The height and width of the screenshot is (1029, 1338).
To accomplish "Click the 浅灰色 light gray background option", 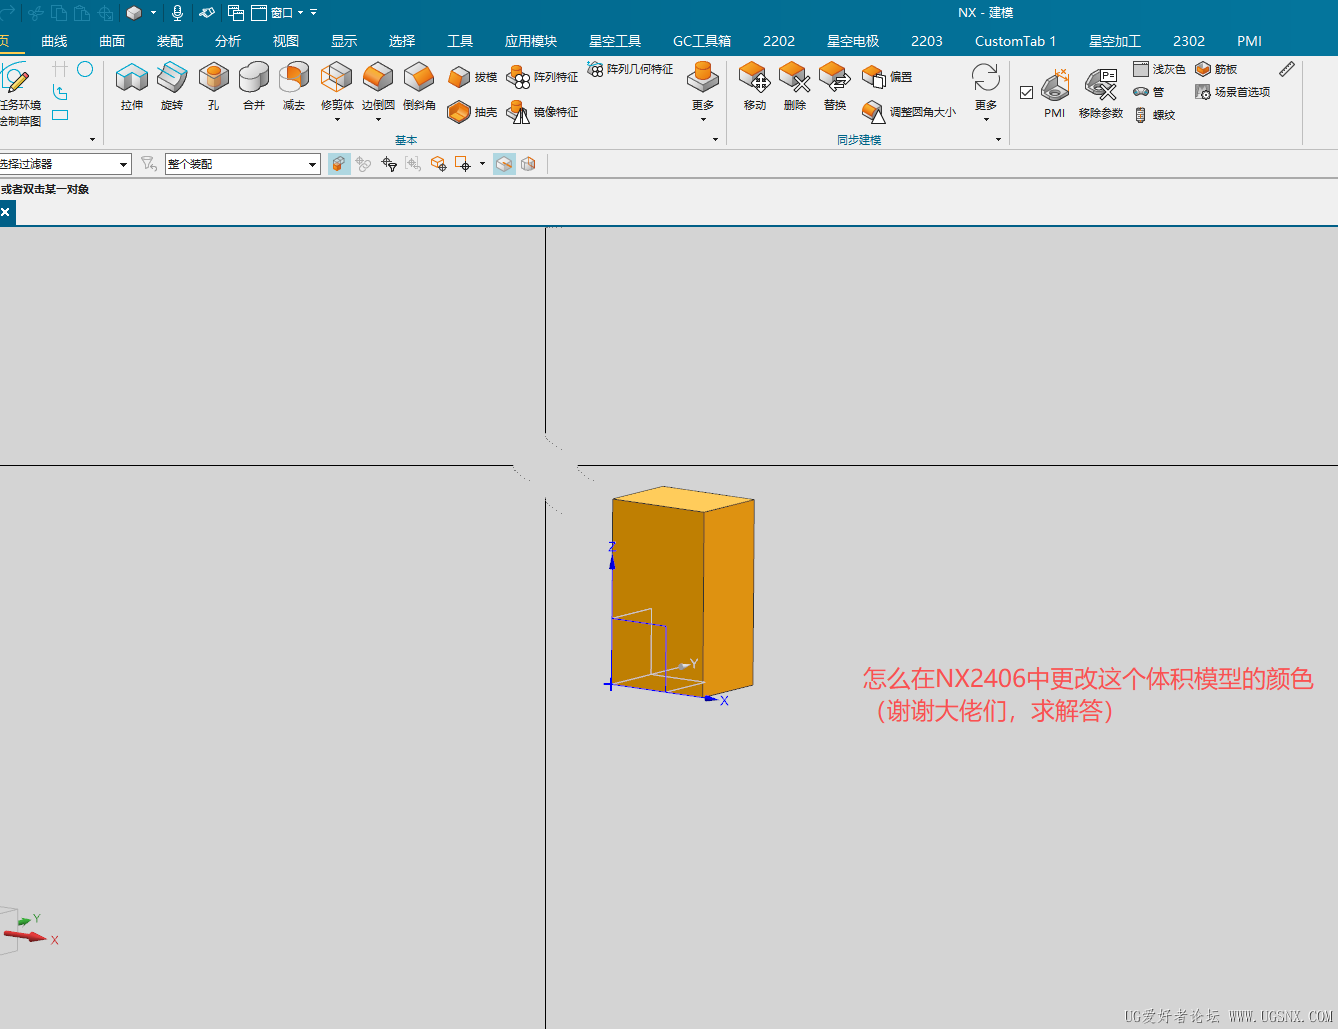I will (x=1159, y=69).
